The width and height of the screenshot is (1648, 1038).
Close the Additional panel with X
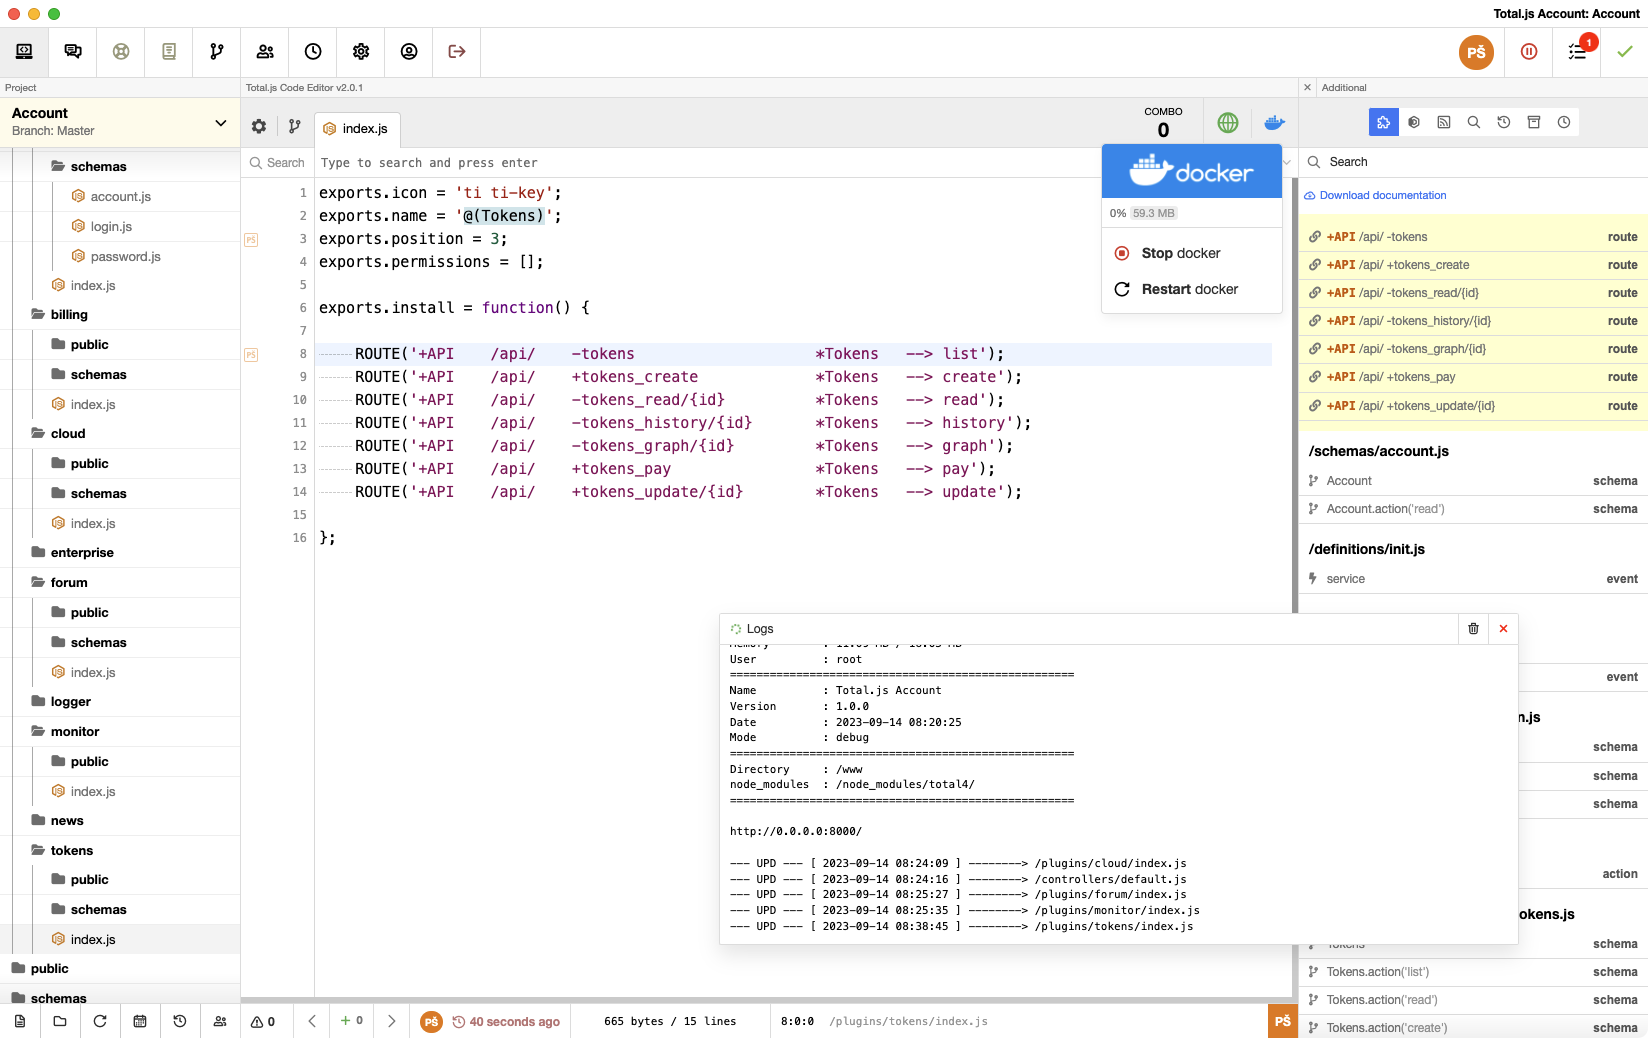[1307, 88]
